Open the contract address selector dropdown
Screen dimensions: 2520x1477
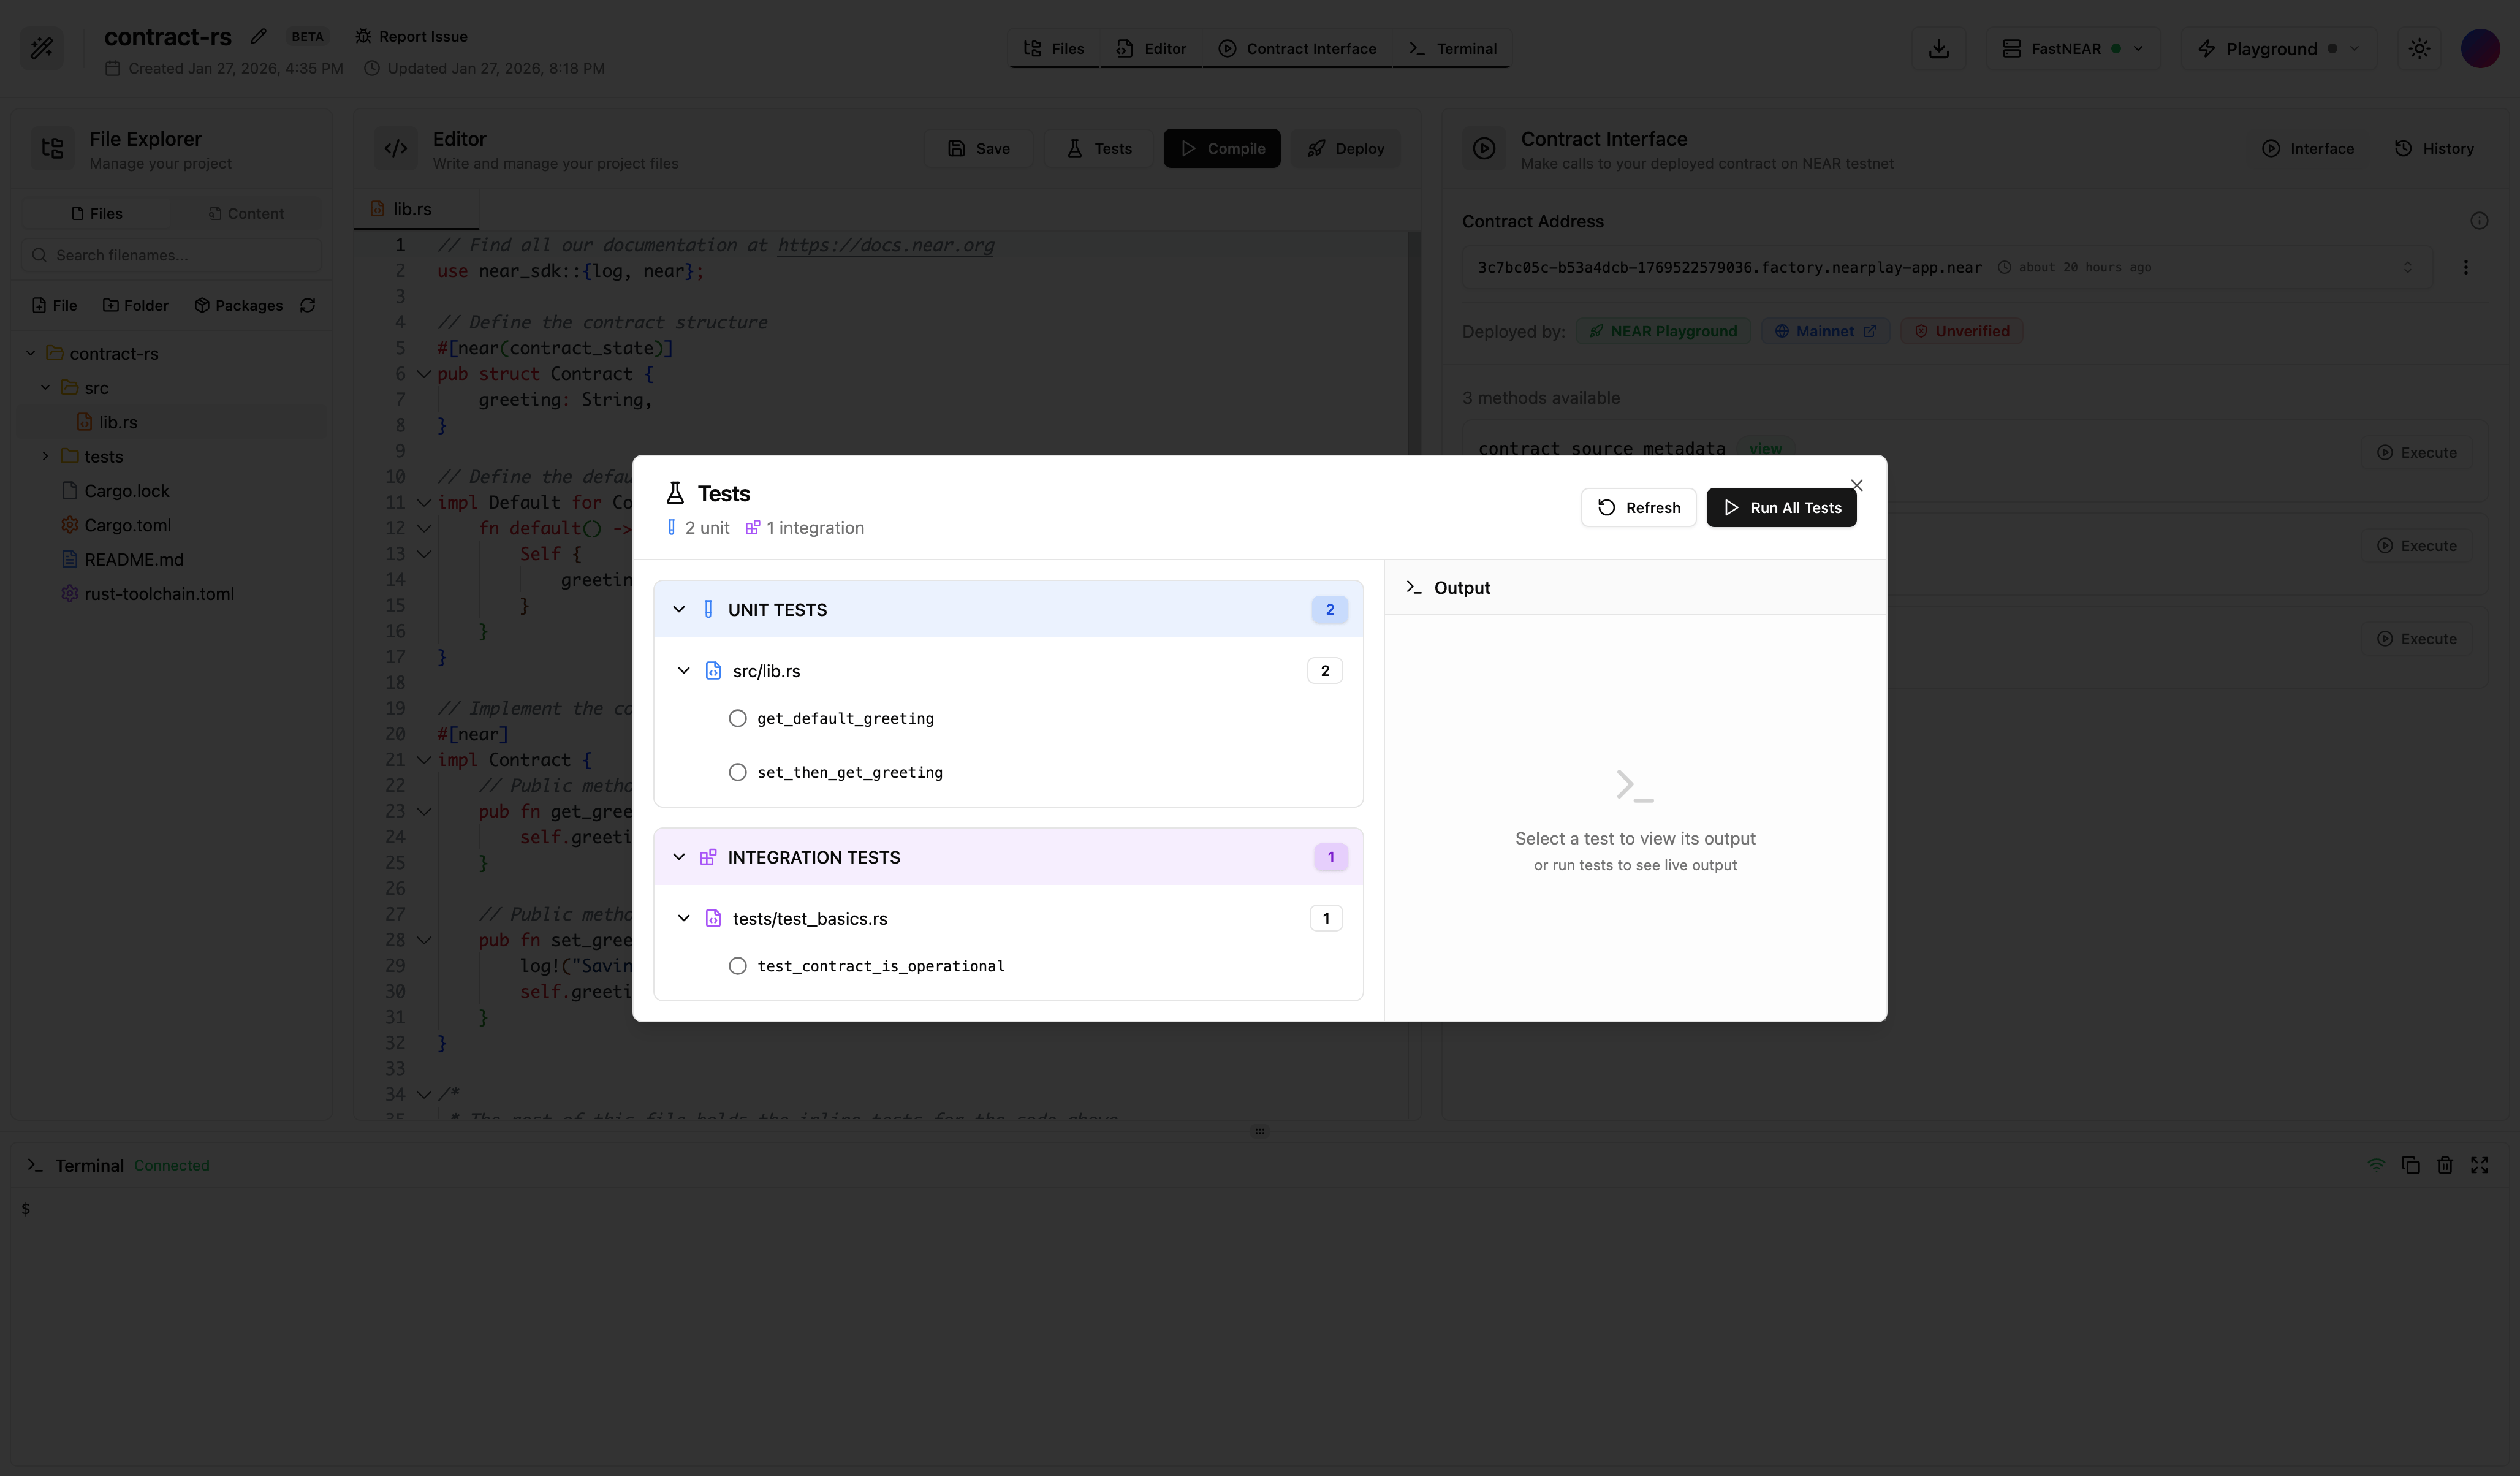click(x=1946, y=267)
